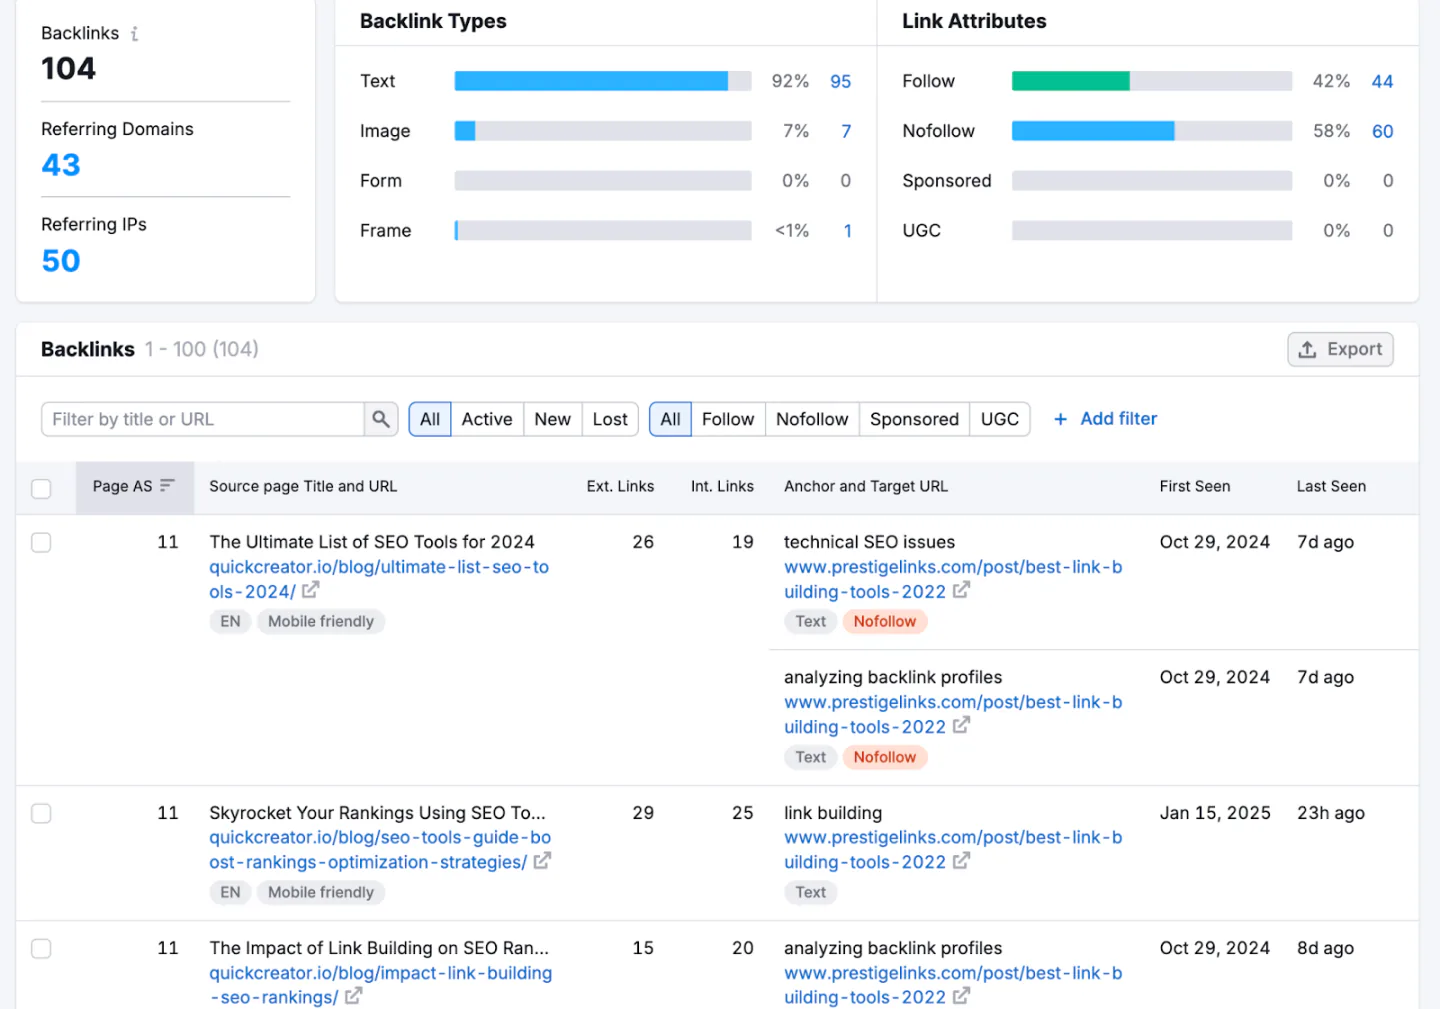The image size is (1440, 1009).
Task: Open quickcreator.io seo-tools-guide link
Action: [x=380, y=850]
